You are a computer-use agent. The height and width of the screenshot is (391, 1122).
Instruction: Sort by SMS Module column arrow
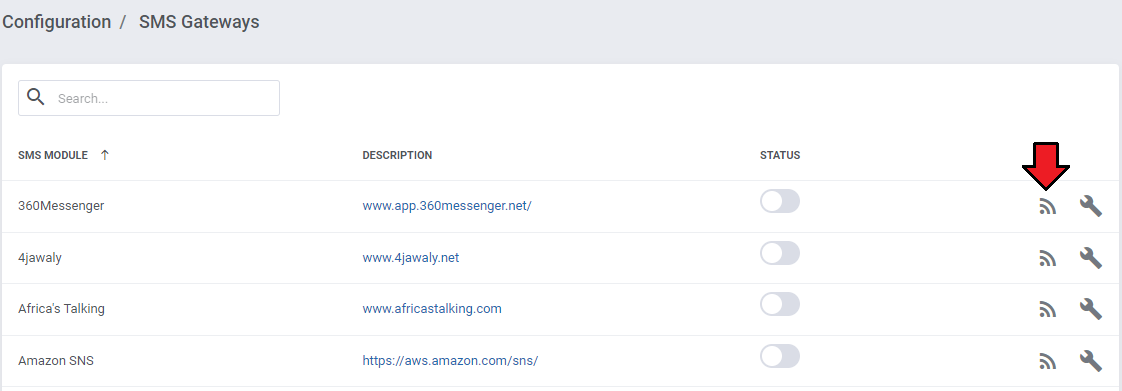(104, 155)
